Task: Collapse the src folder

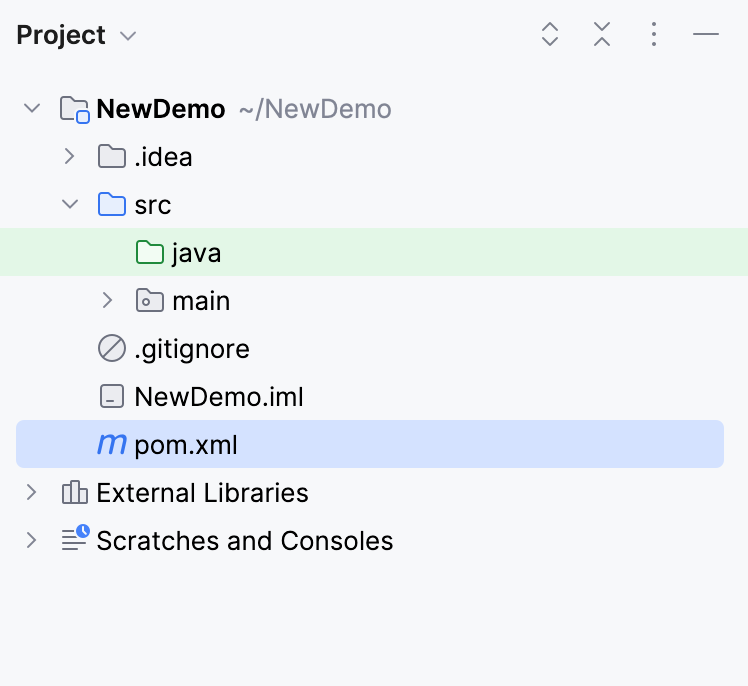Action: click(69, 204)
